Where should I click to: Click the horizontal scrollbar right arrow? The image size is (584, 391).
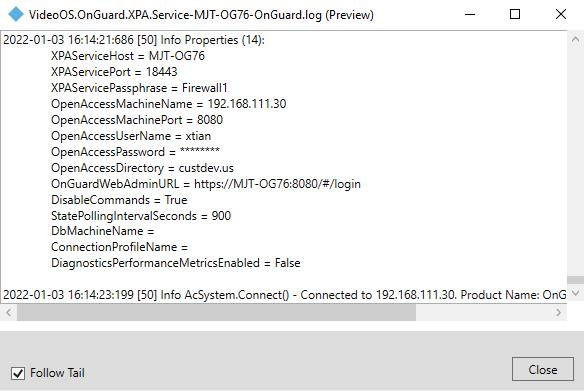pyautogui.click(x=558, y=312)
